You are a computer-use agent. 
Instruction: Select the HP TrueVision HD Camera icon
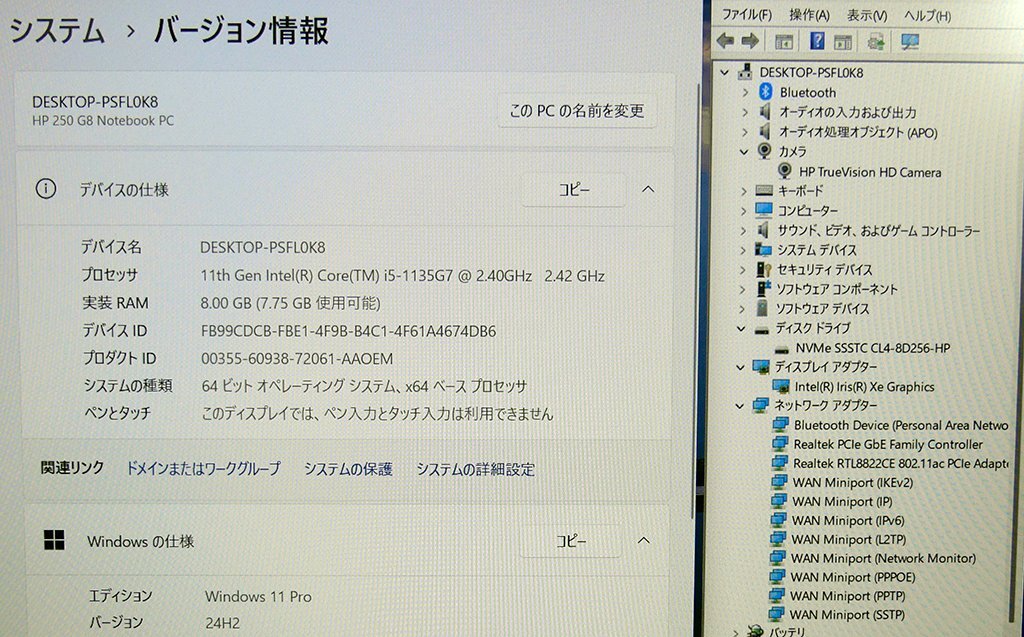coord(785,171)
